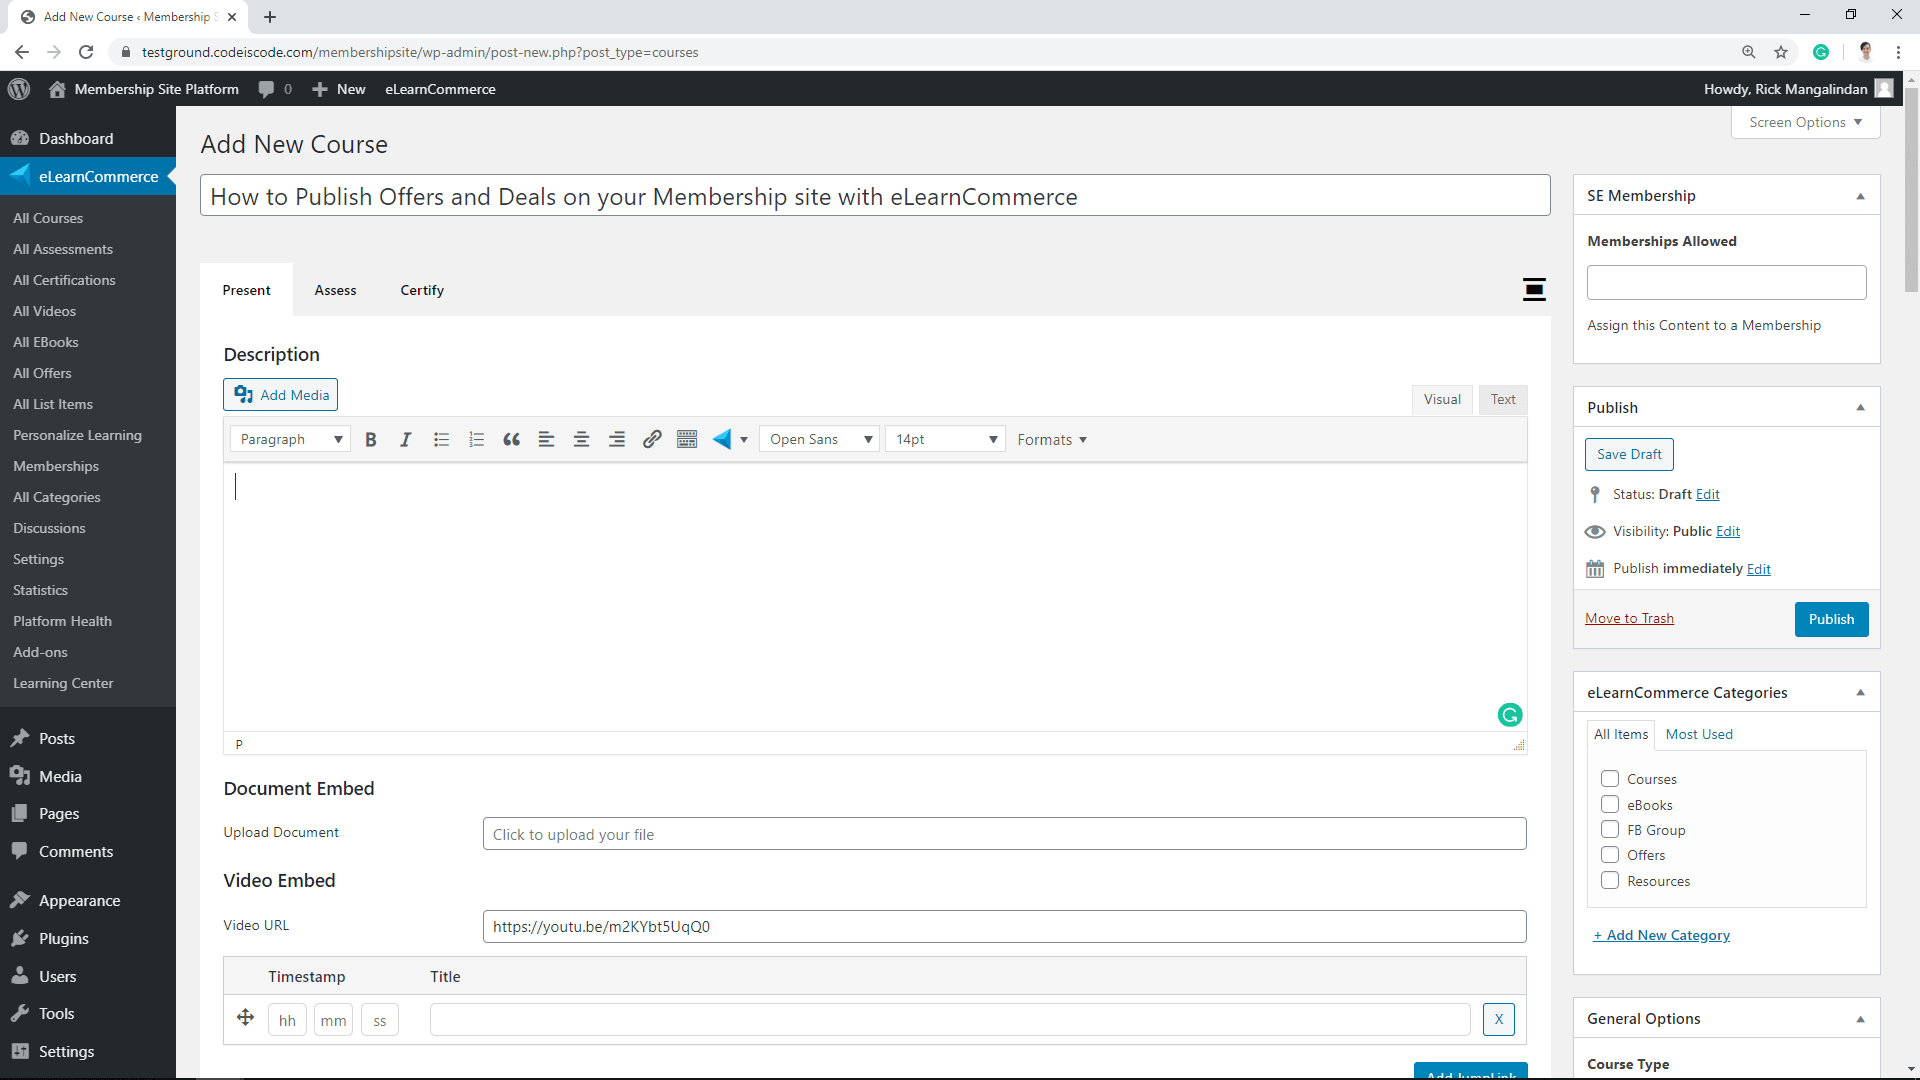Toggle the editor toolbar (kitchen sink)
This screenshot has height=1080, width=1920.
pos(687,440)
